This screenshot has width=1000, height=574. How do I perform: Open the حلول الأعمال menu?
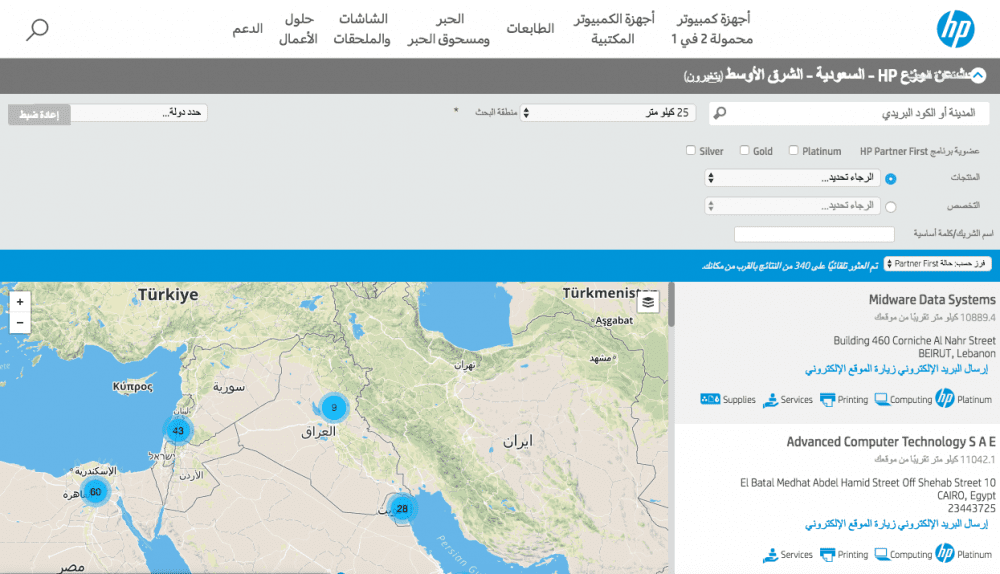298,29
